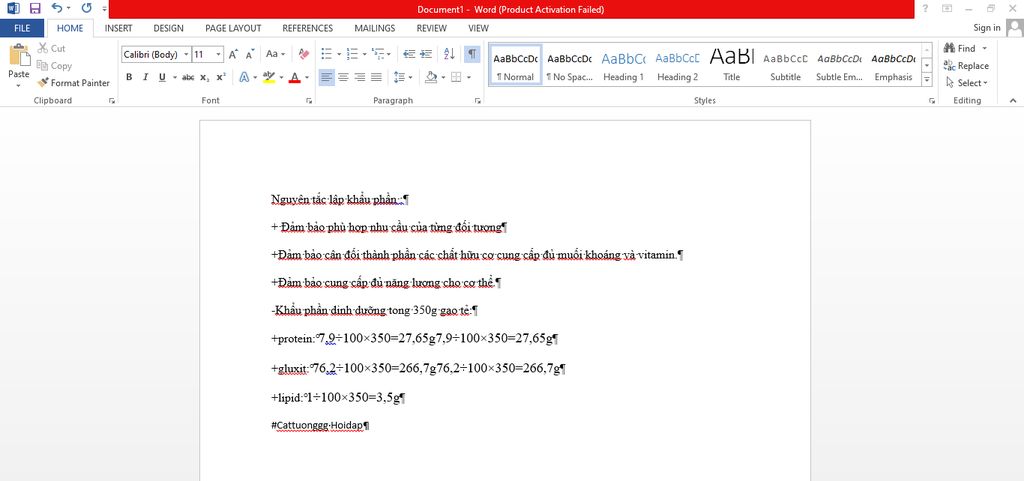Apply the Emphasis style
1024x481 pixels.
point(893,65)
